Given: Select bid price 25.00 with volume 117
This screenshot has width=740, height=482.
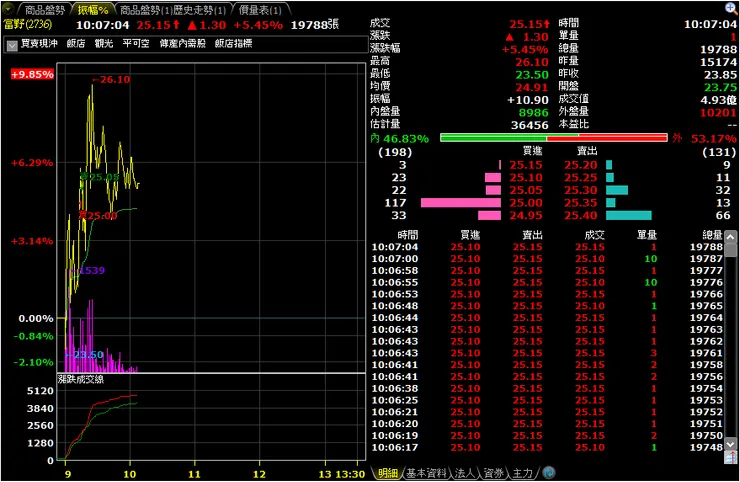Looking at the screenshot, I should pyautogui.click(x=525, y=203).
